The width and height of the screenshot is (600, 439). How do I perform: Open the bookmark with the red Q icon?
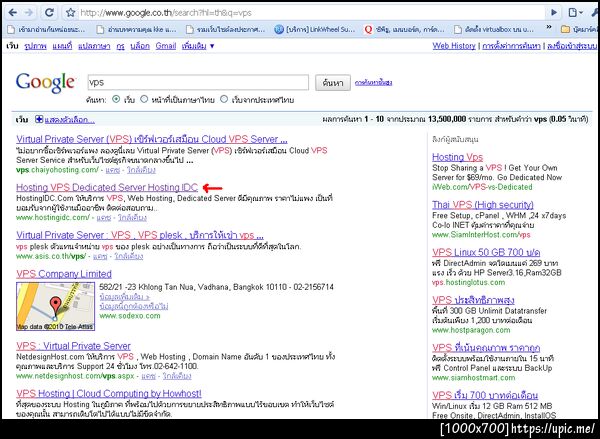404,29
